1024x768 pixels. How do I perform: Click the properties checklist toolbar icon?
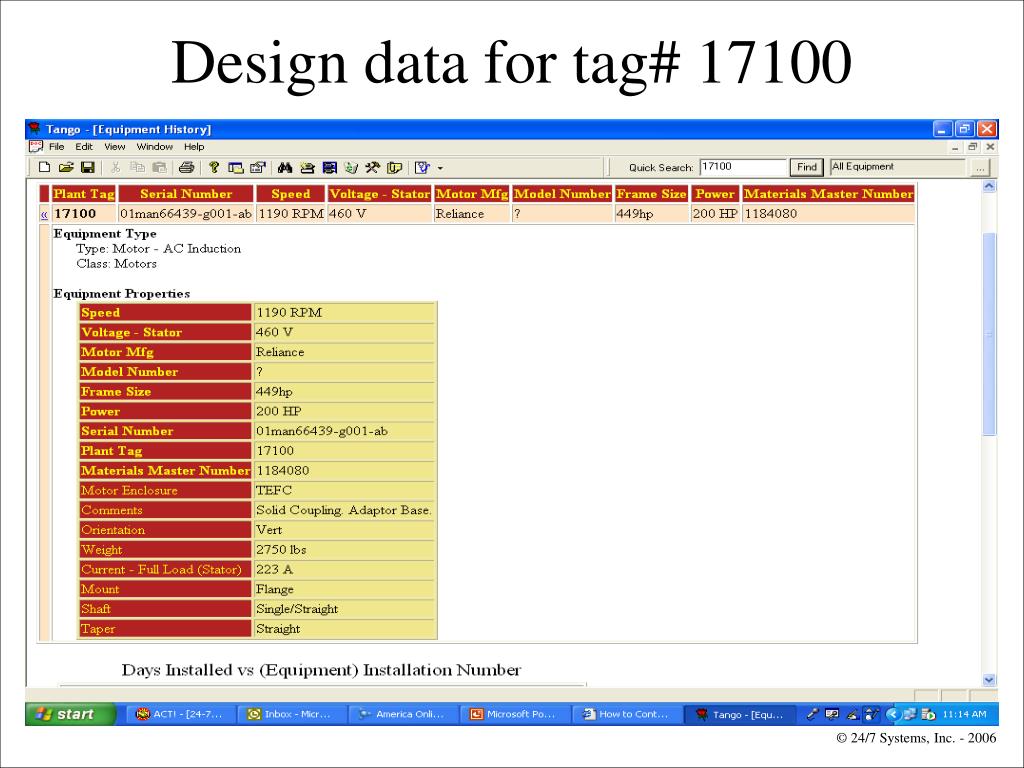[257, 167]
